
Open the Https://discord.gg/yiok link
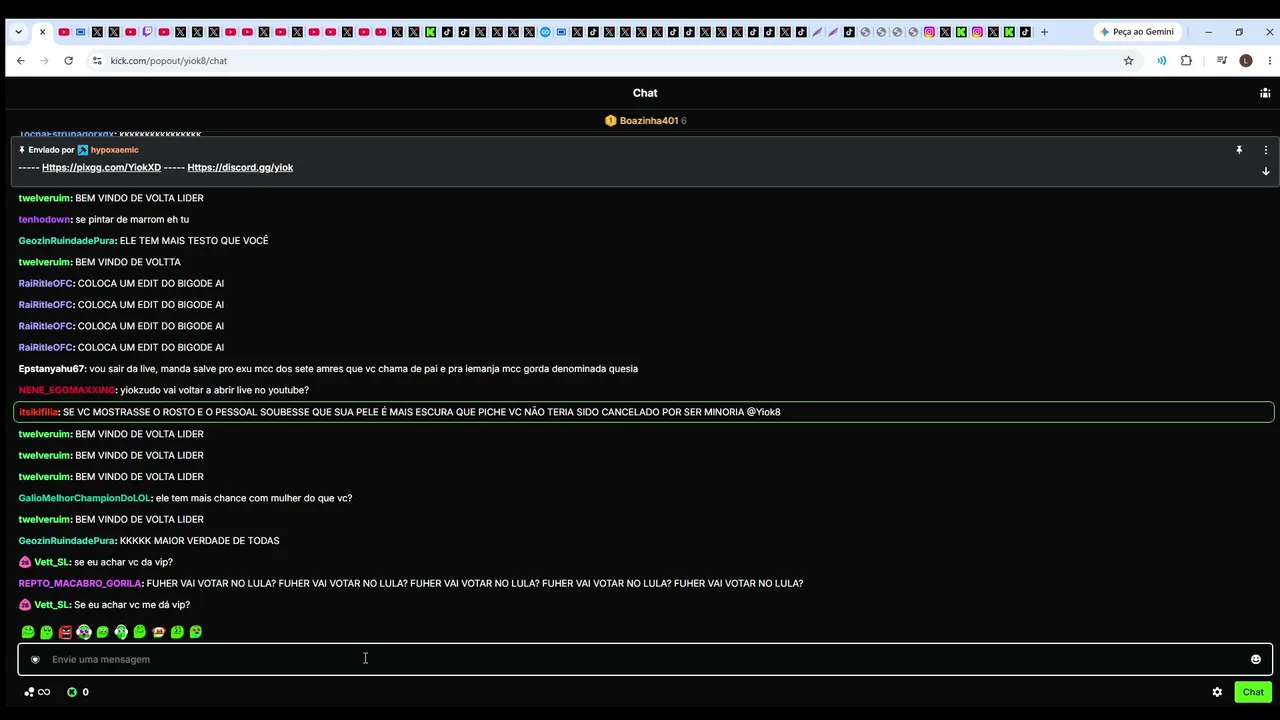click(240, 167)
